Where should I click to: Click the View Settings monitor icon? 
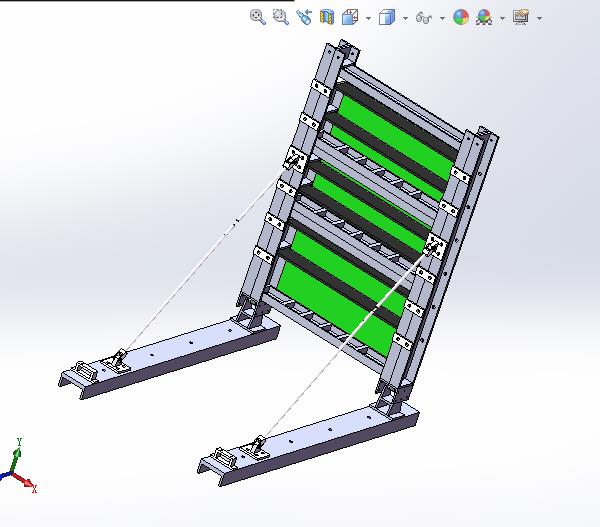(x=521, y=17)
